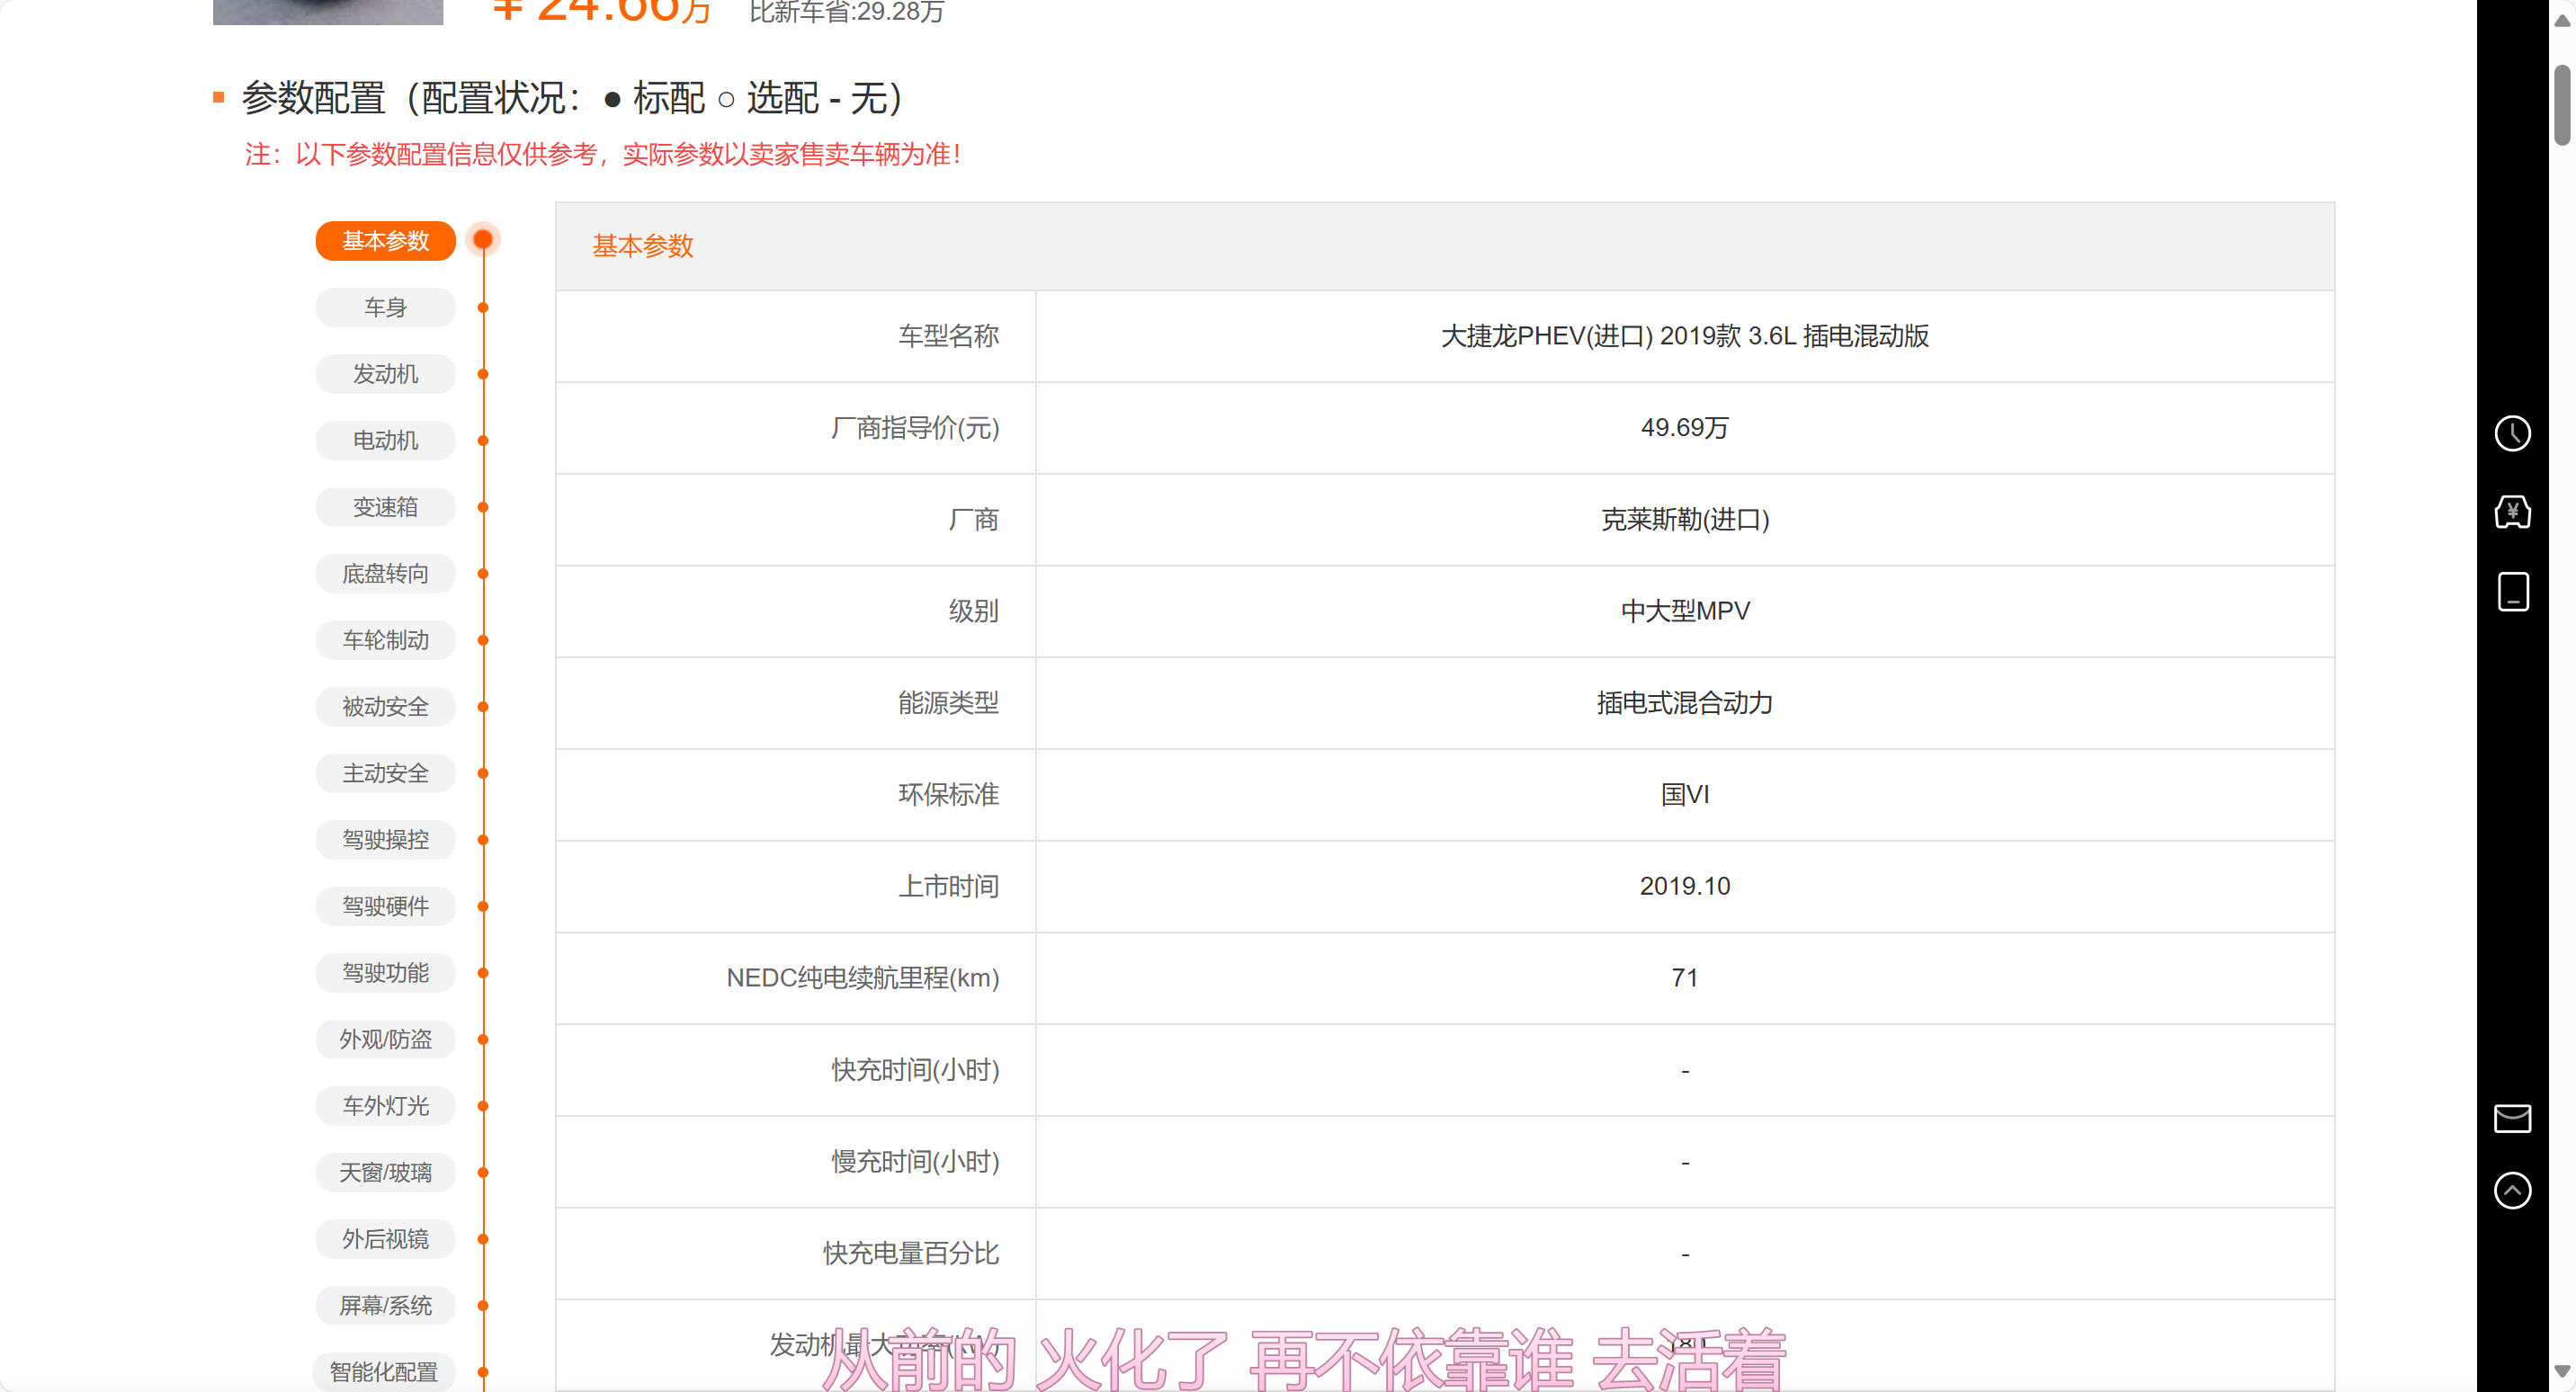The width and height of the screenshot is (2576, 1392).
Task: Jump to the 车身 section
Action: pos(385,307)
